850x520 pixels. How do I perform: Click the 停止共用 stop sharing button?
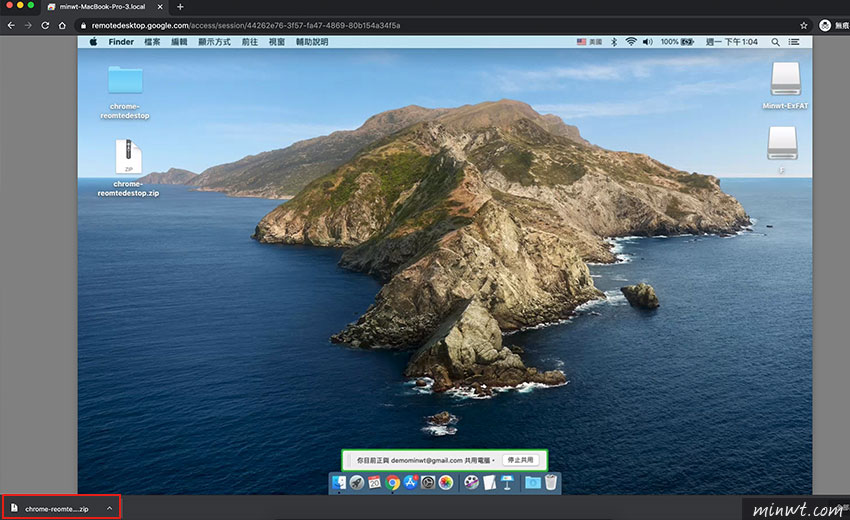pyautogui.click(x=520, y=460)
